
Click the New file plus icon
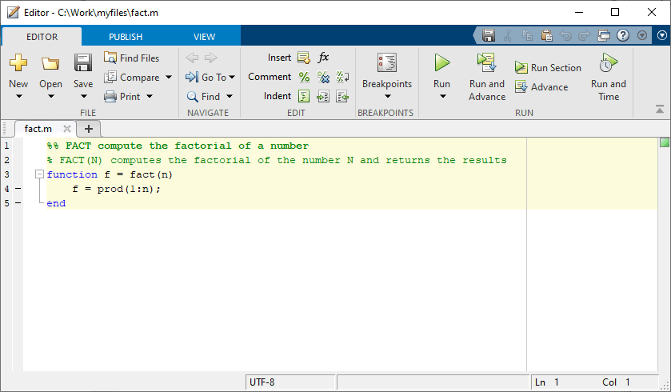[18, 62]
